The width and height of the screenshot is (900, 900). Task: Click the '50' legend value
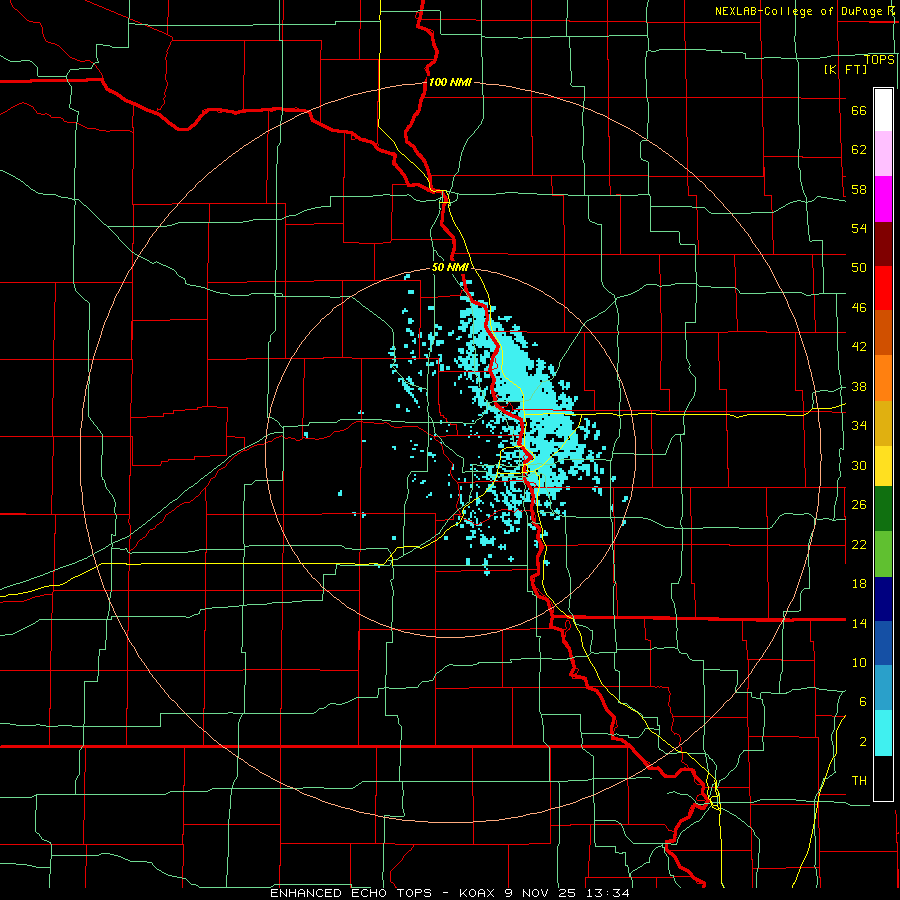(859, 268)
